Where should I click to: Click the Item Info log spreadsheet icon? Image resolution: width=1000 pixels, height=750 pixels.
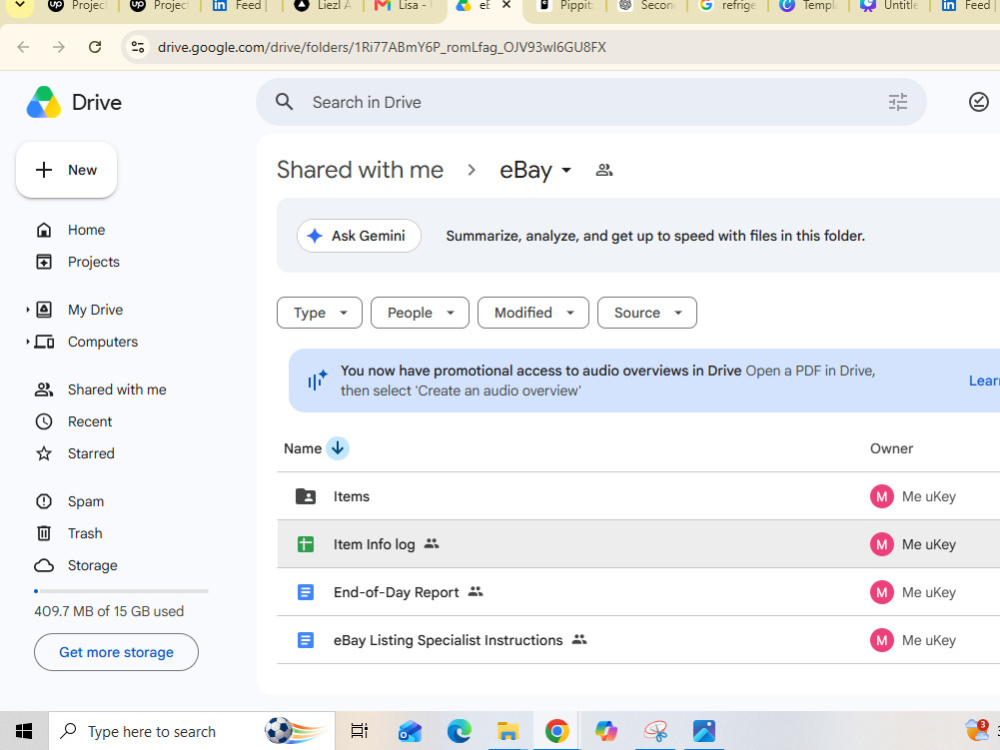[x=305, y=544]
